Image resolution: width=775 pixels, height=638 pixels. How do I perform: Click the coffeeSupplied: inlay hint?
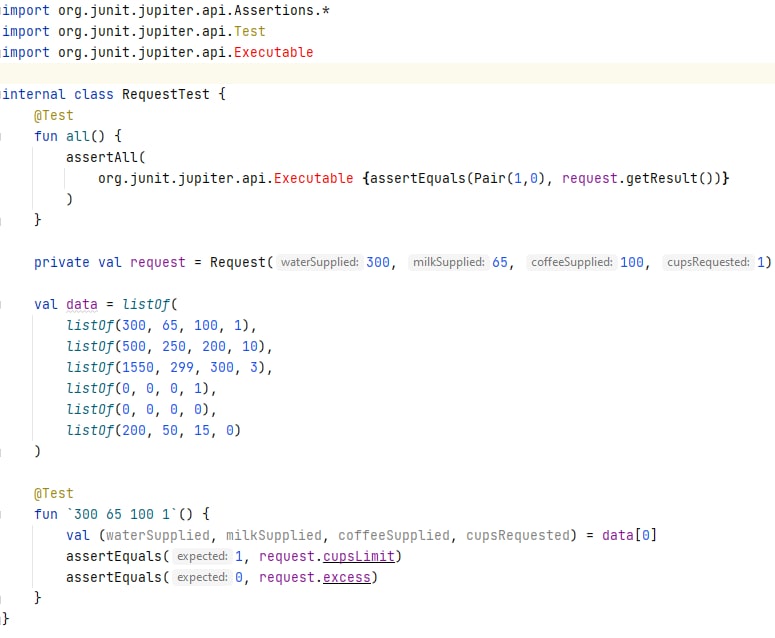572,262
